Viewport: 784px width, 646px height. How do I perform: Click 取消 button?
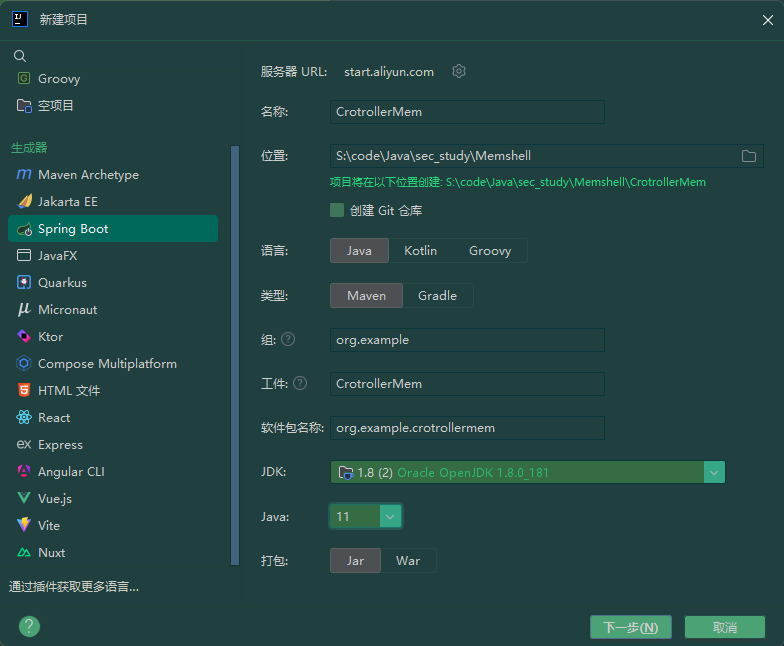pos(725,627)
